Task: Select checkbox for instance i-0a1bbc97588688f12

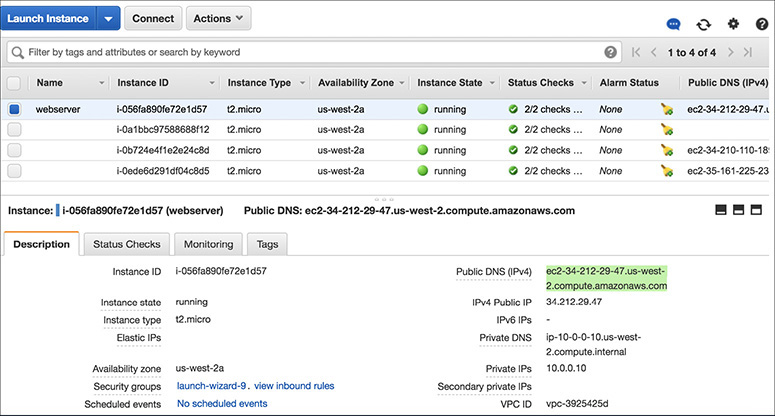Action: click(x=14, y=129)
